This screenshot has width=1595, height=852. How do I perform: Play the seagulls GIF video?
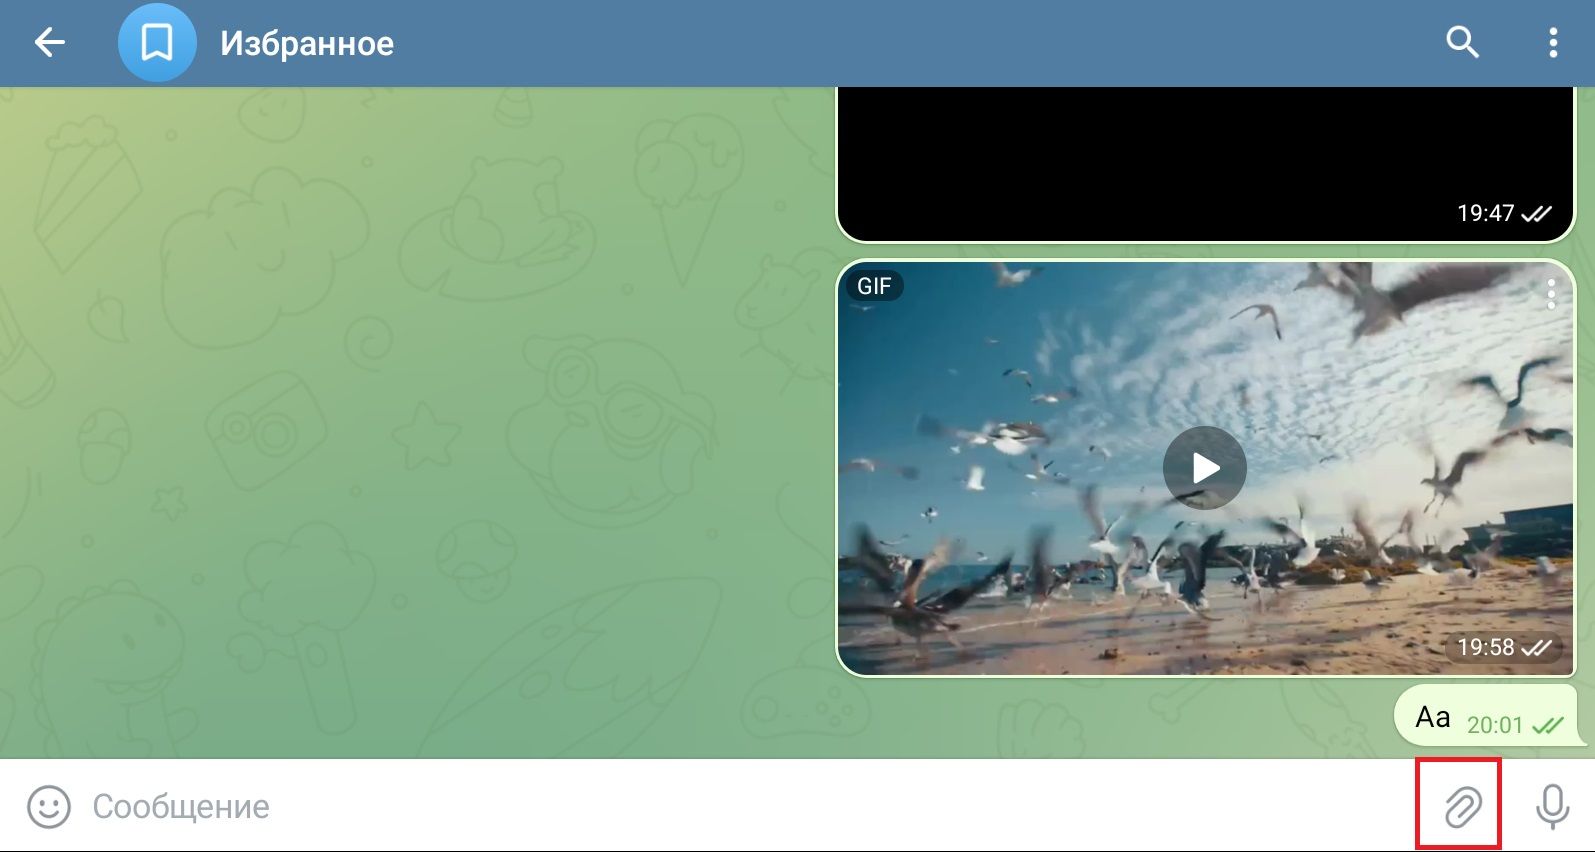coord(1205,468)
